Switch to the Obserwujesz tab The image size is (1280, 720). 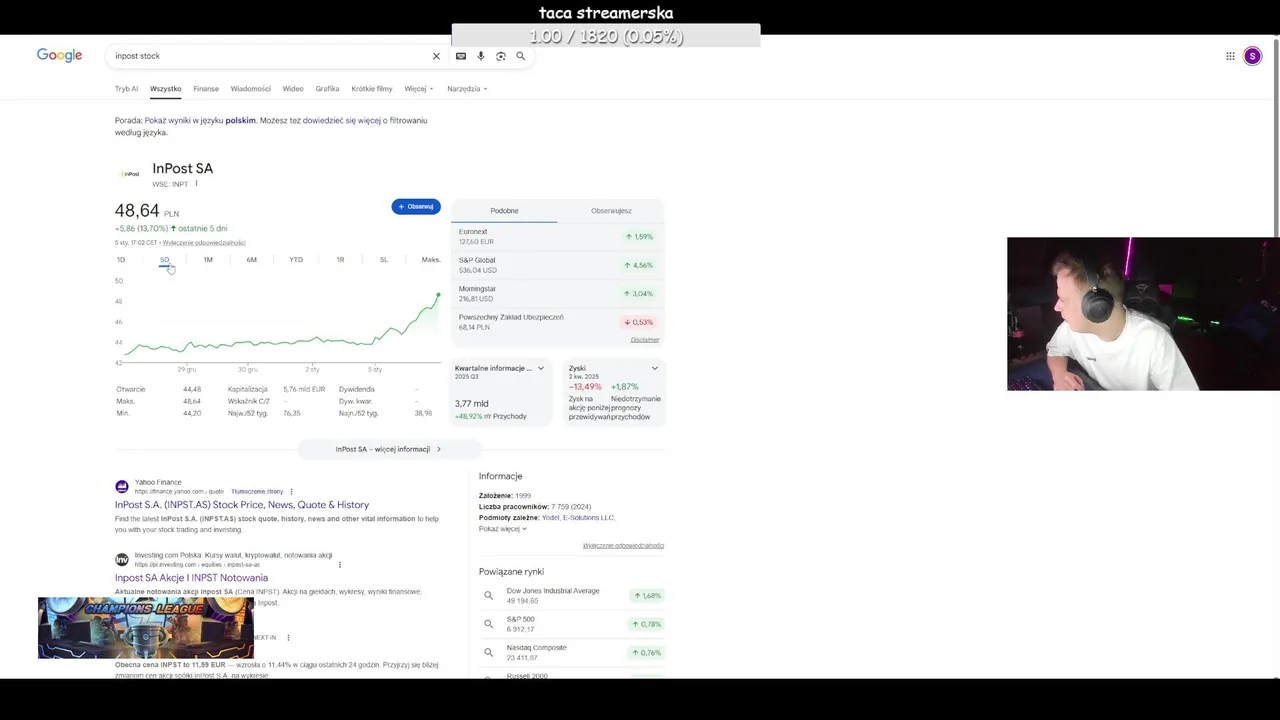[611, 211]
